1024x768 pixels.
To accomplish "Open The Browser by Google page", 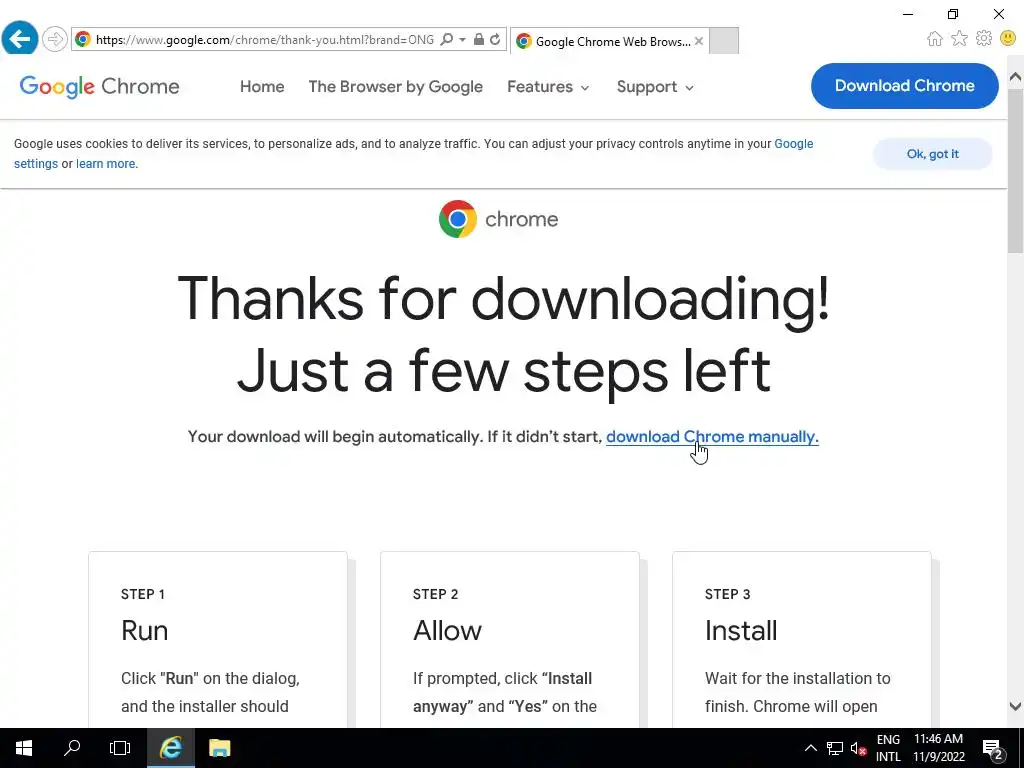I will click(x=396, y=87).
